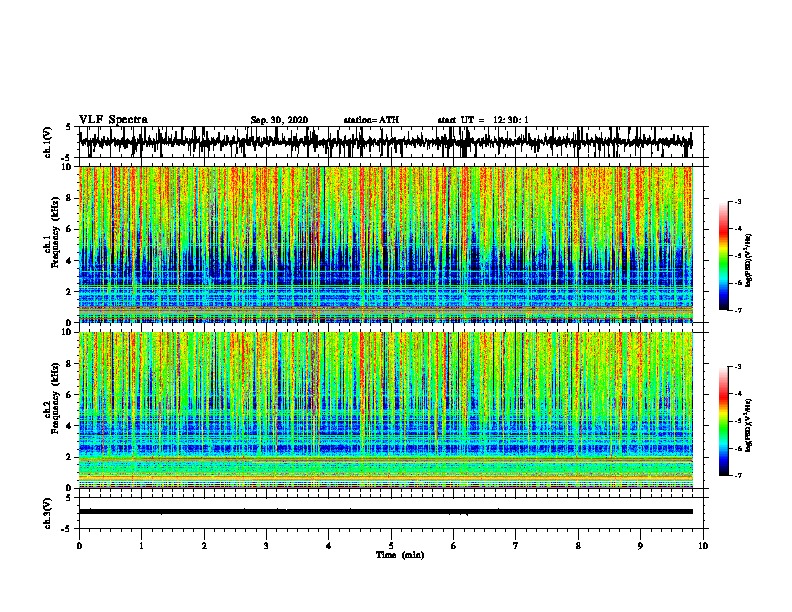This screenshot has width=792, height=612.
Task: Click the ch.1 frequency axis "6" tick label
Action: point(70,229)
